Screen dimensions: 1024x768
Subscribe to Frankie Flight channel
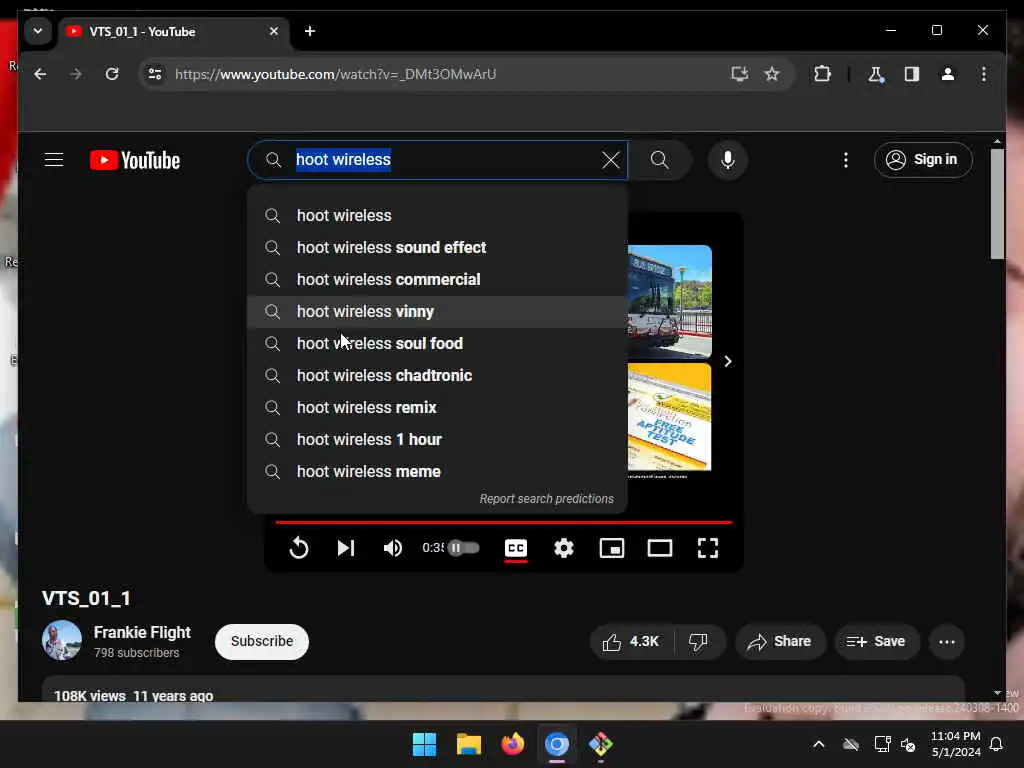262,641
